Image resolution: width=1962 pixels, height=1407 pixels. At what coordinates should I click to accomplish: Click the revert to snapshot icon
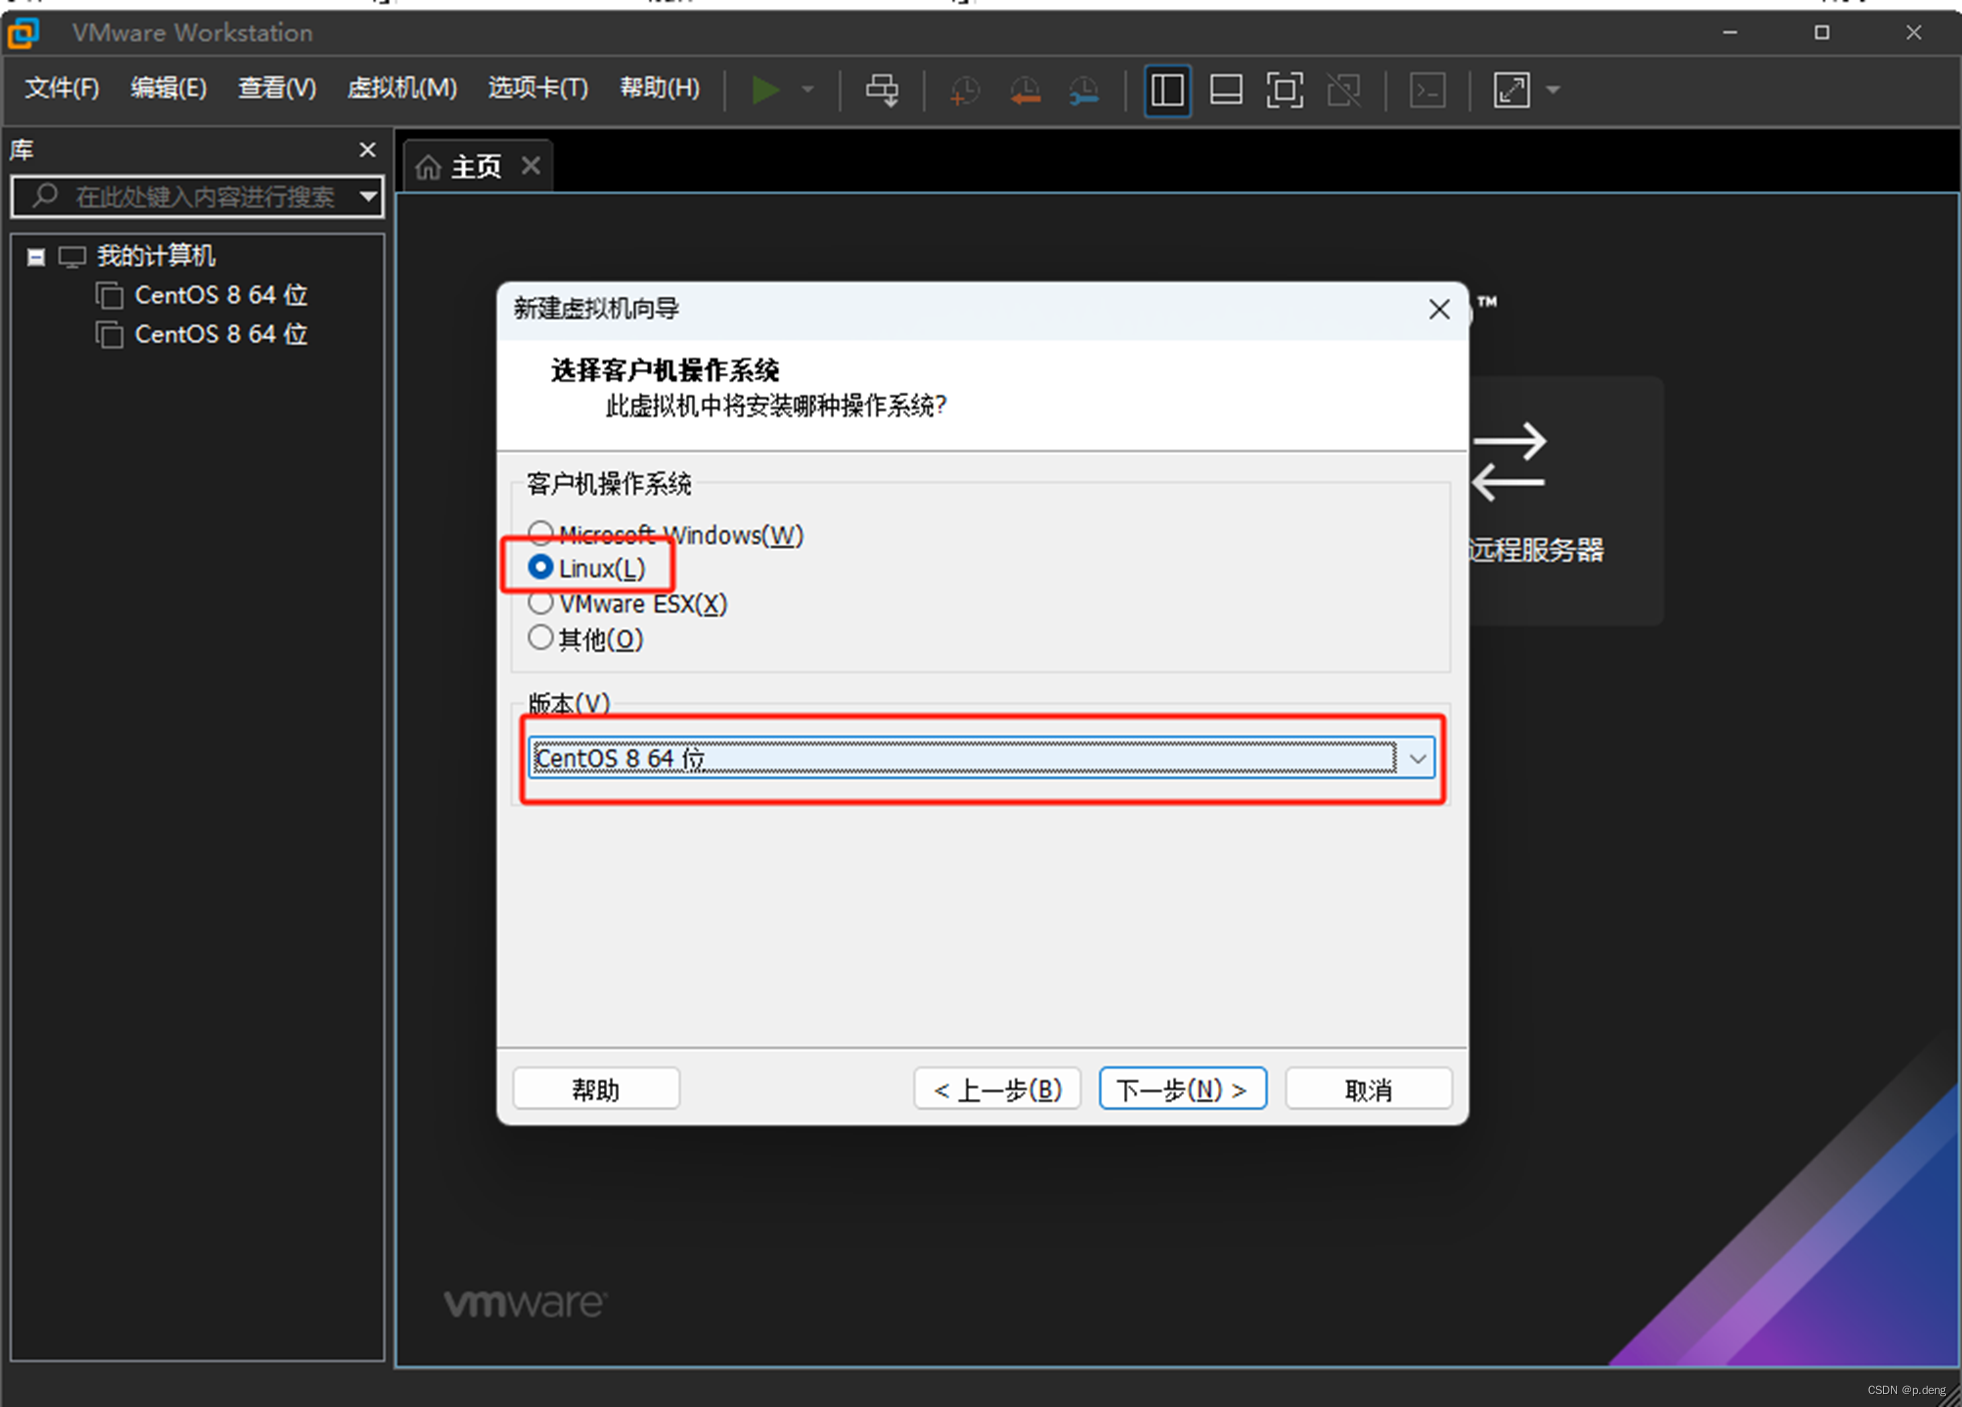(1024, 90)
